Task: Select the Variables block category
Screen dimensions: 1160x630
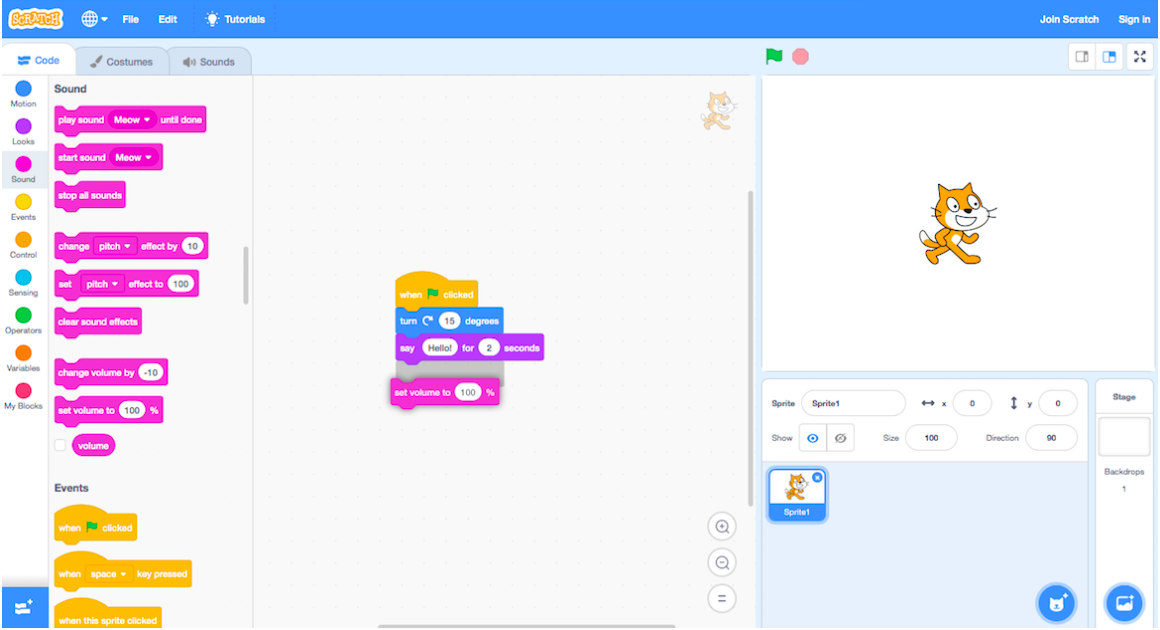Action: [x=24, y=358]
